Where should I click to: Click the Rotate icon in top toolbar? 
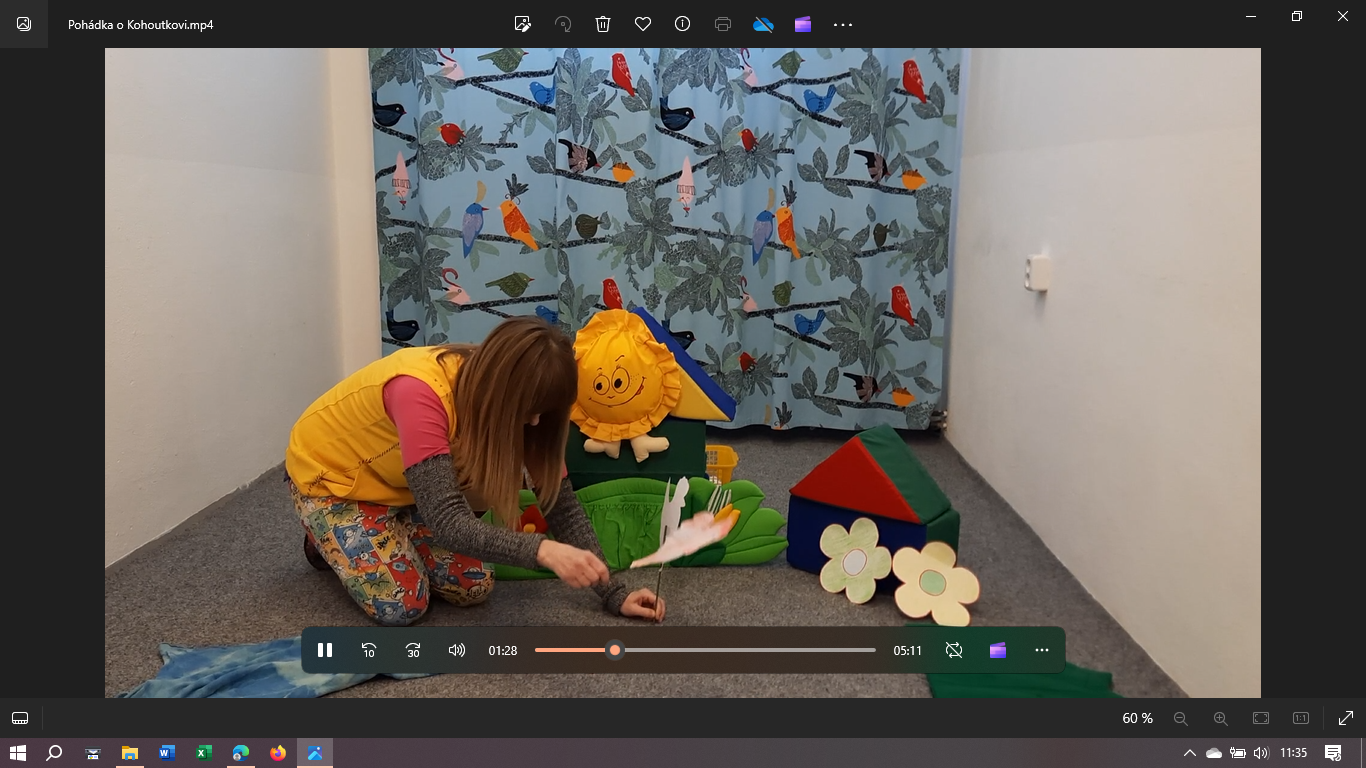coord(563,24)
